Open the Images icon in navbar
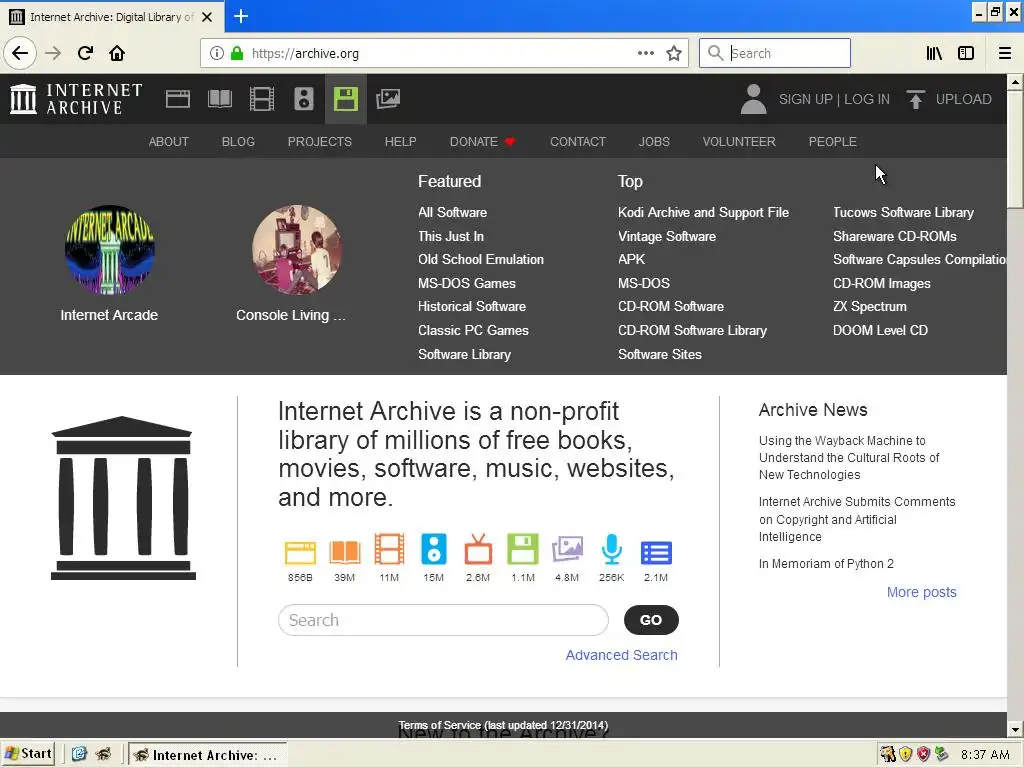The height and width of the screenshot is (768, 1024). (x=388, y=99)
